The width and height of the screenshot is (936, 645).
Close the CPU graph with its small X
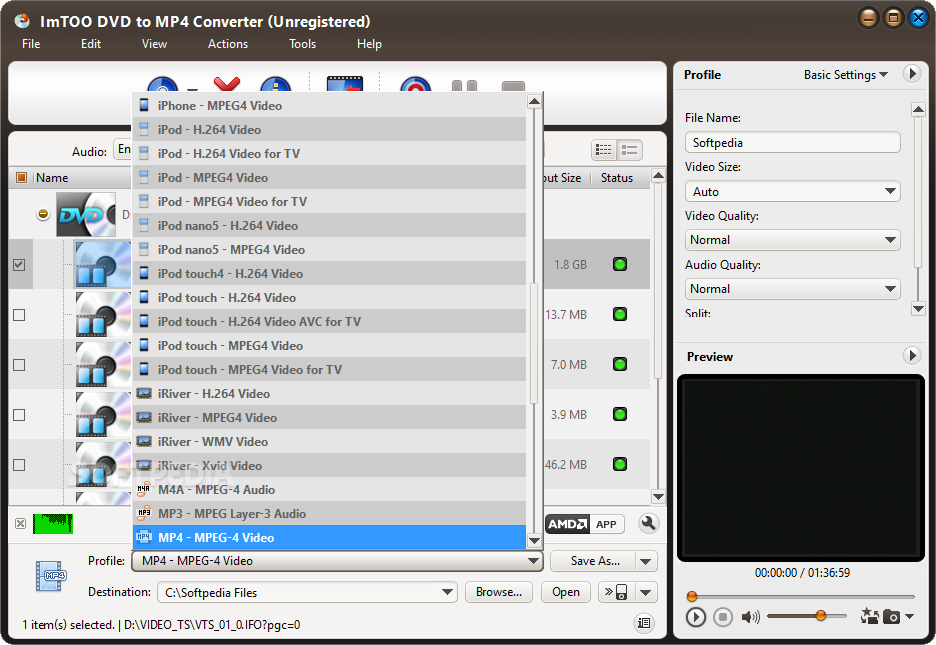coord(20,523)
